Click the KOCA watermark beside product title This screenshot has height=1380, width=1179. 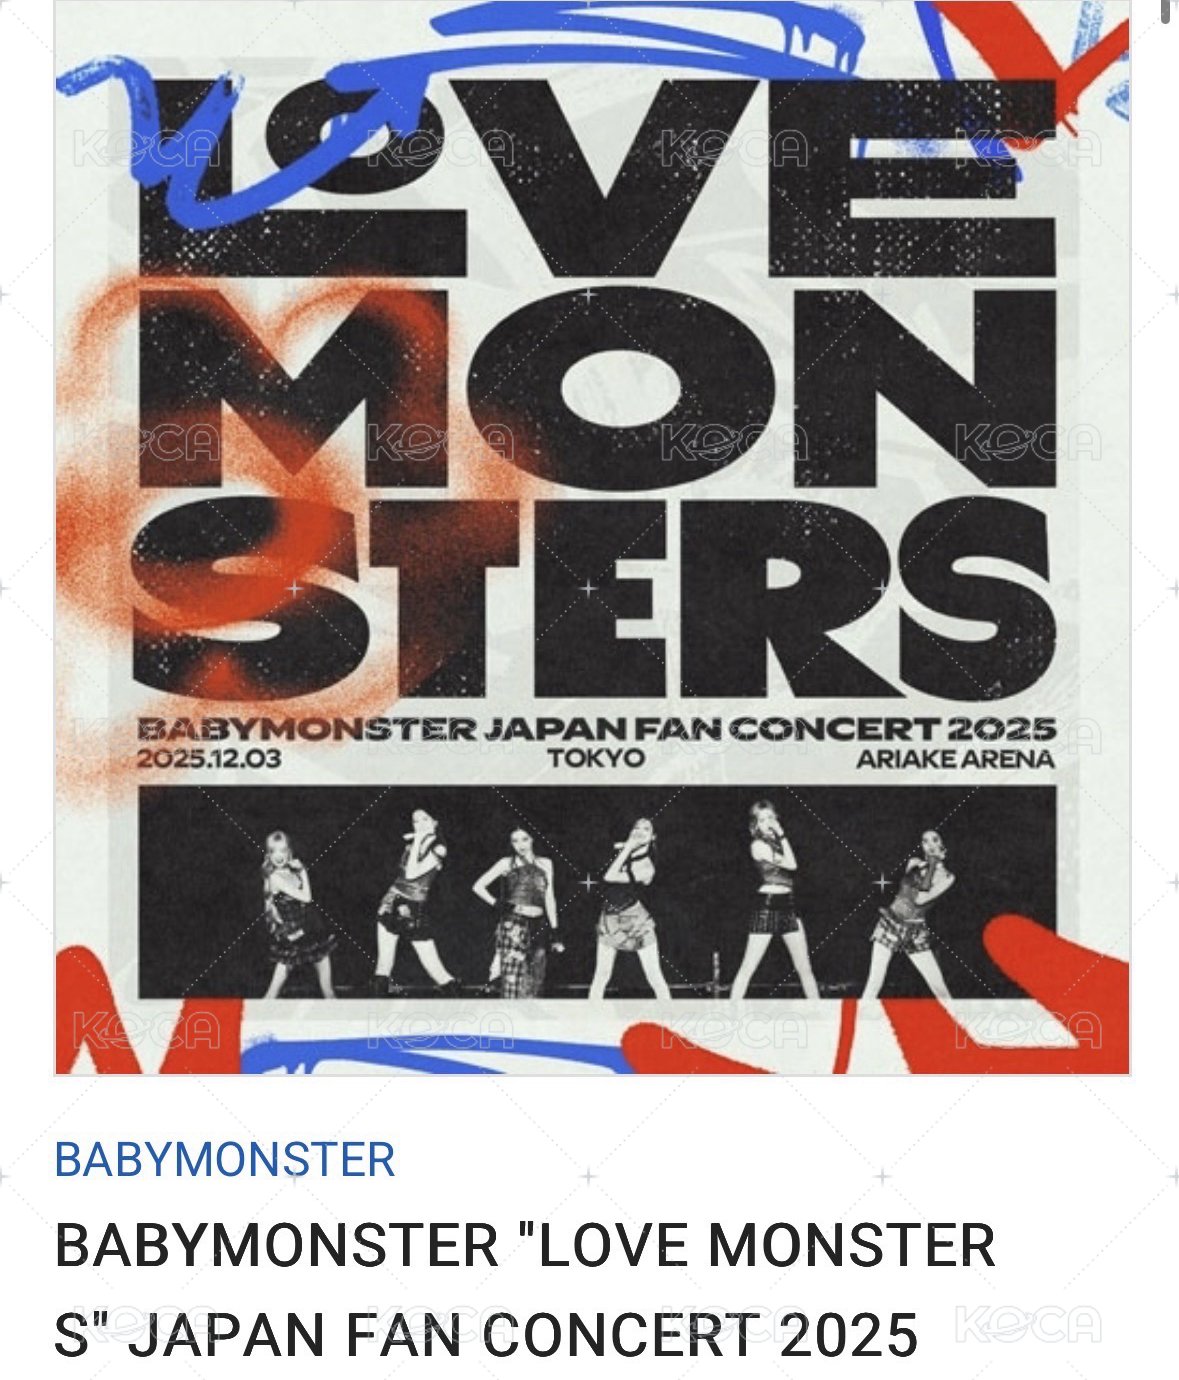[x=1029, y=1324]
